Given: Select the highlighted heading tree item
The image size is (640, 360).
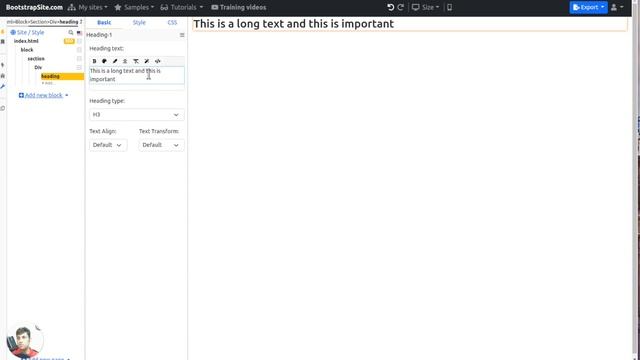Looking at the screenshot, I should [62, 76].
